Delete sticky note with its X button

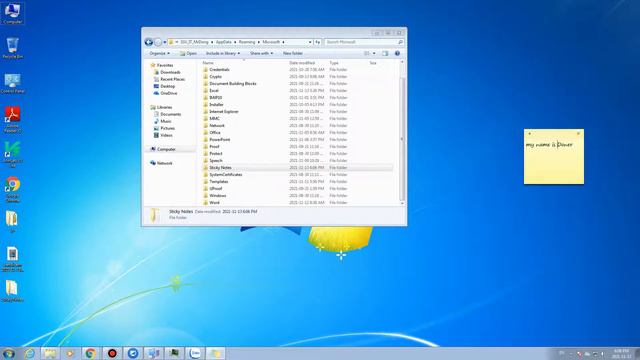[578, 133]
